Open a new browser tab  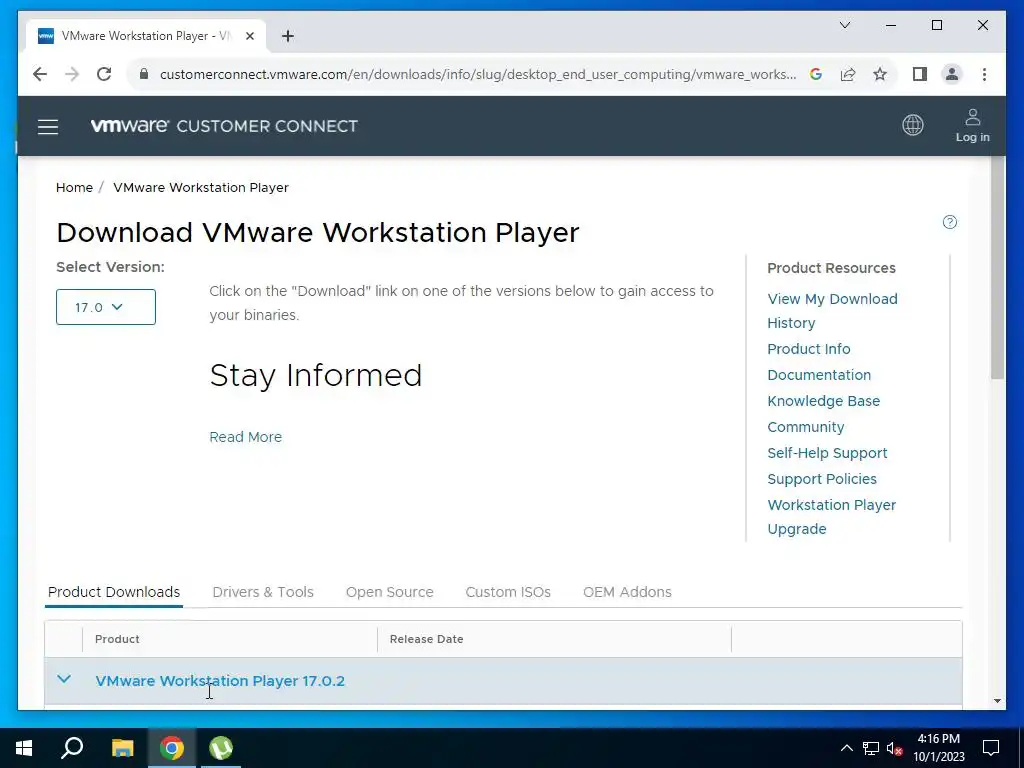pyautogui.click(x=287, y=36)
